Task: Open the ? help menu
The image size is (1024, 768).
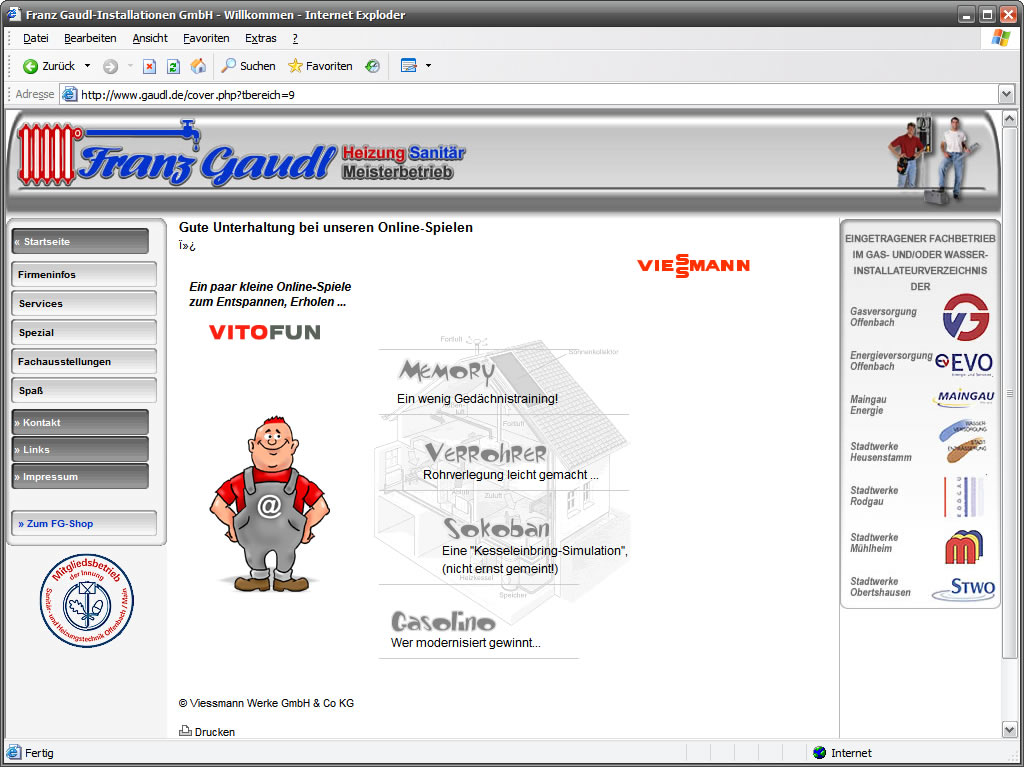Action: coord(295,39)
